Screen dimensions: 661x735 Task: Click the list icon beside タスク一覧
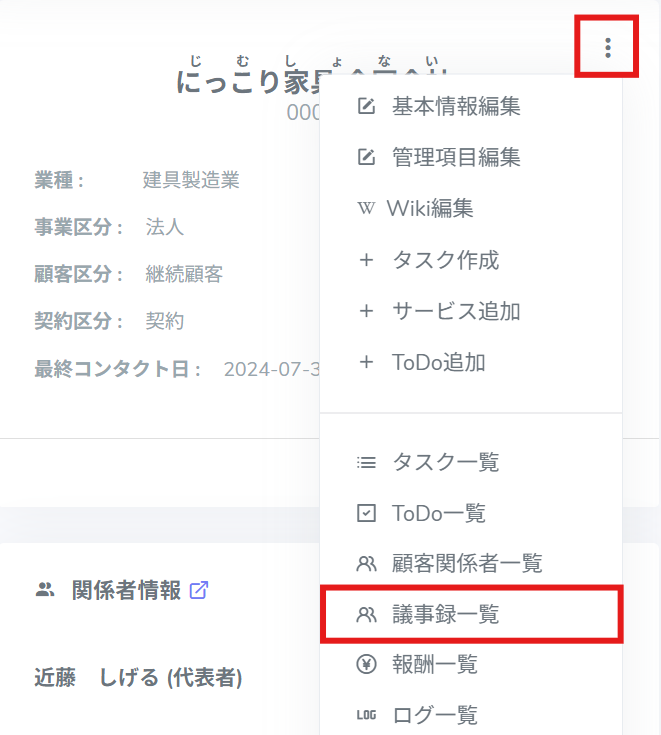click(366, 462)
